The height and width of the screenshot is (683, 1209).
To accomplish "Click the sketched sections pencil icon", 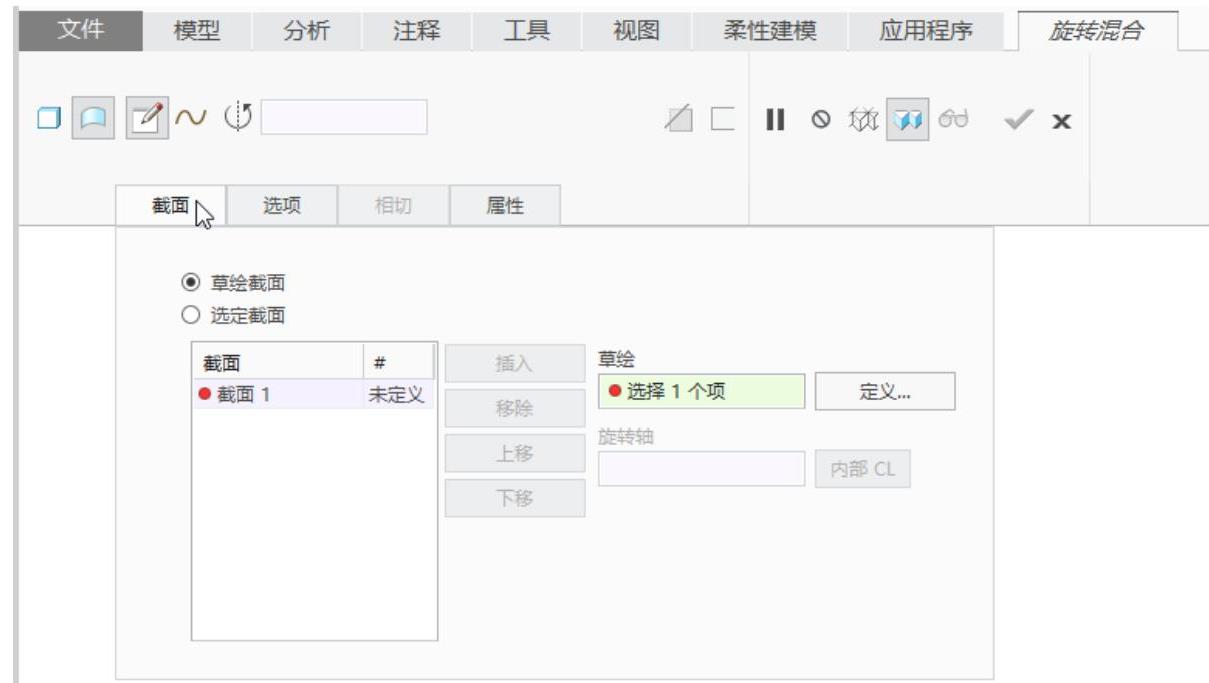I will tap(146, 118).
